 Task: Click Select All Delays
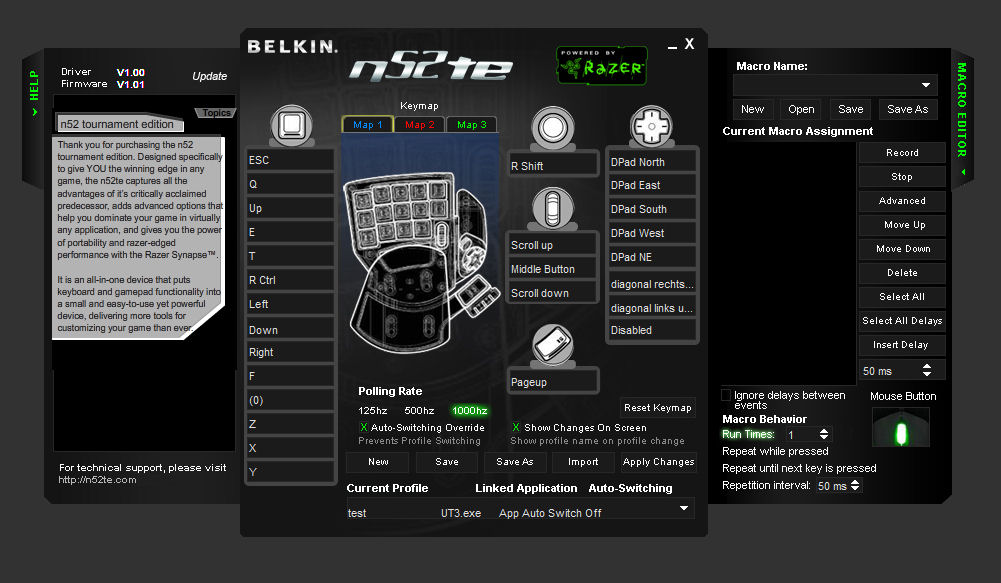coord(902,321)
